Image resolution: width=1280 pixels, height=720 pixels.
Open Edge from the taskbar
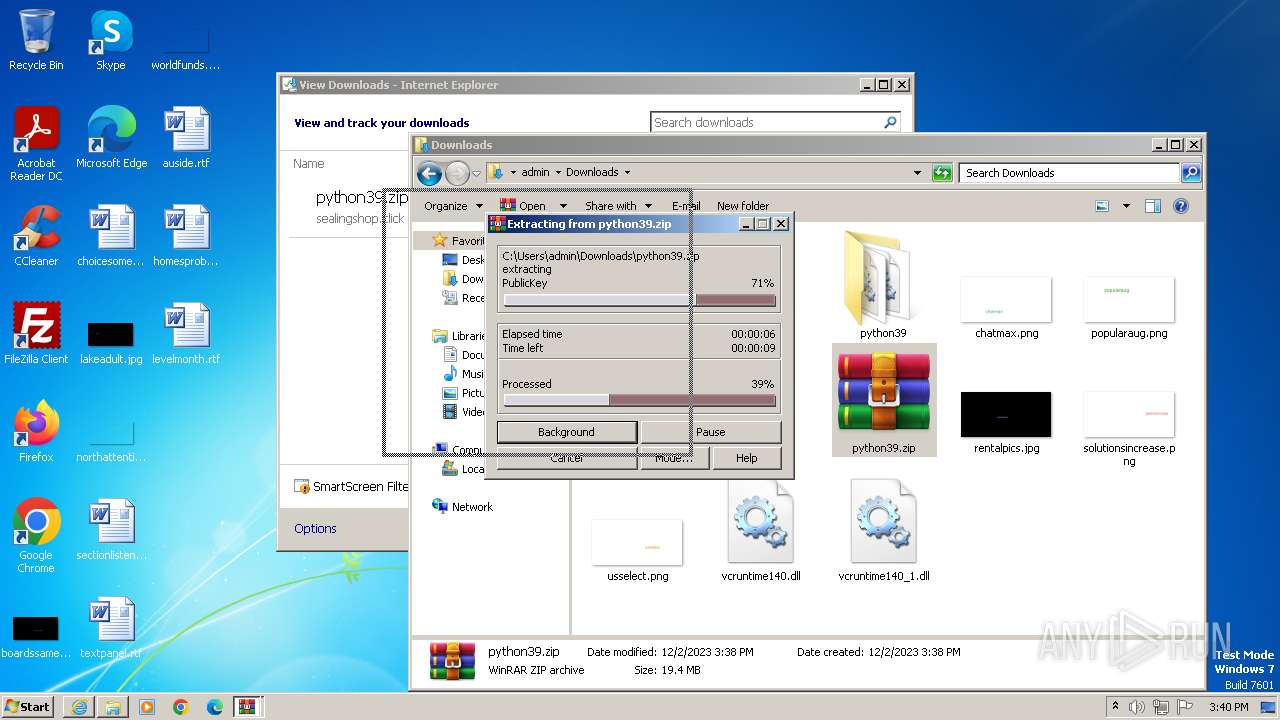215,707
